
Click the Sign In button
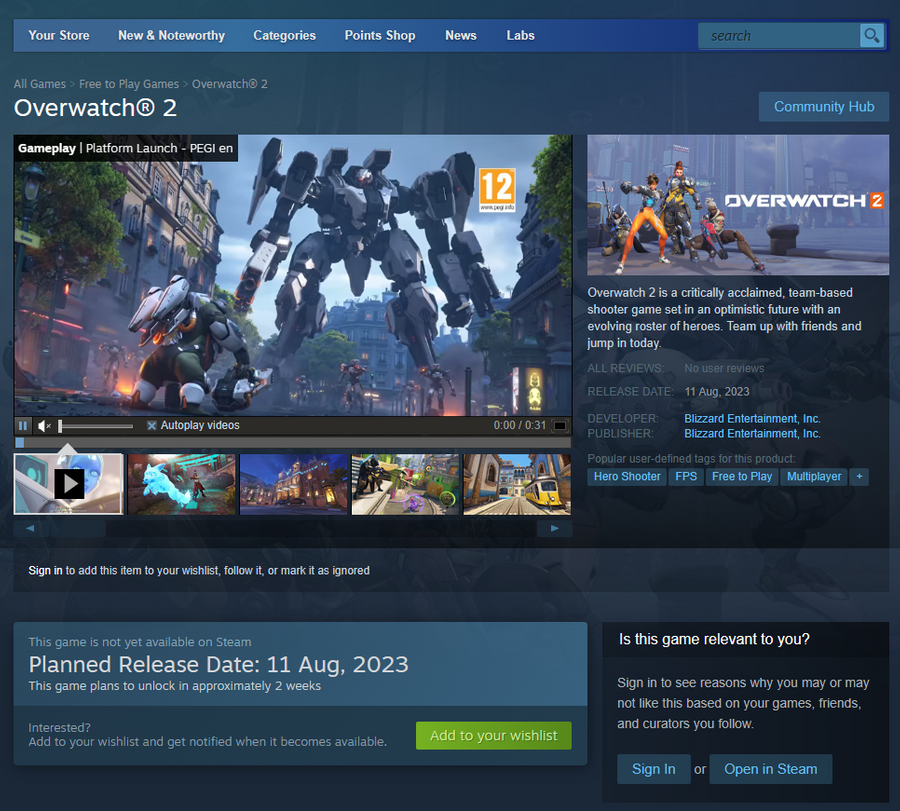653,769
